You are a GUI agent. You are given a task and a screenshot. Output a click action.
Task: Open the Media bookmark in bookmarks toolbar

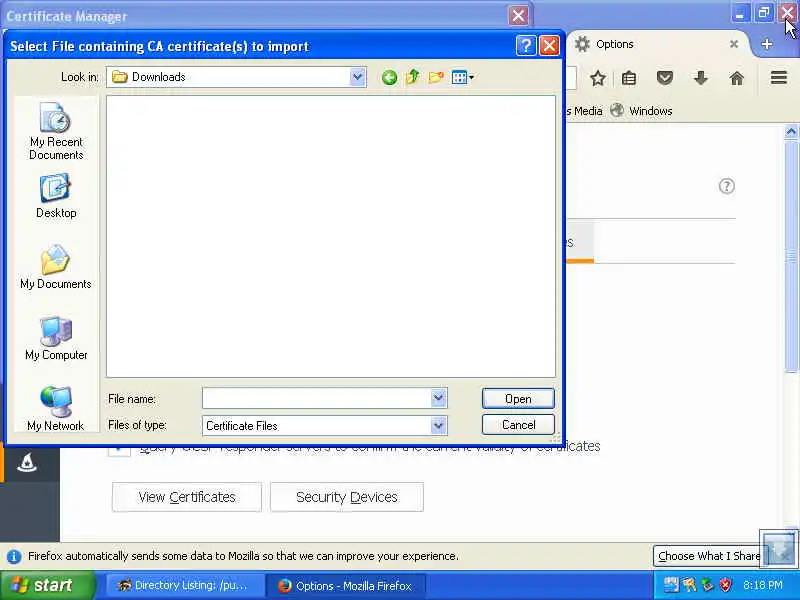587,111
